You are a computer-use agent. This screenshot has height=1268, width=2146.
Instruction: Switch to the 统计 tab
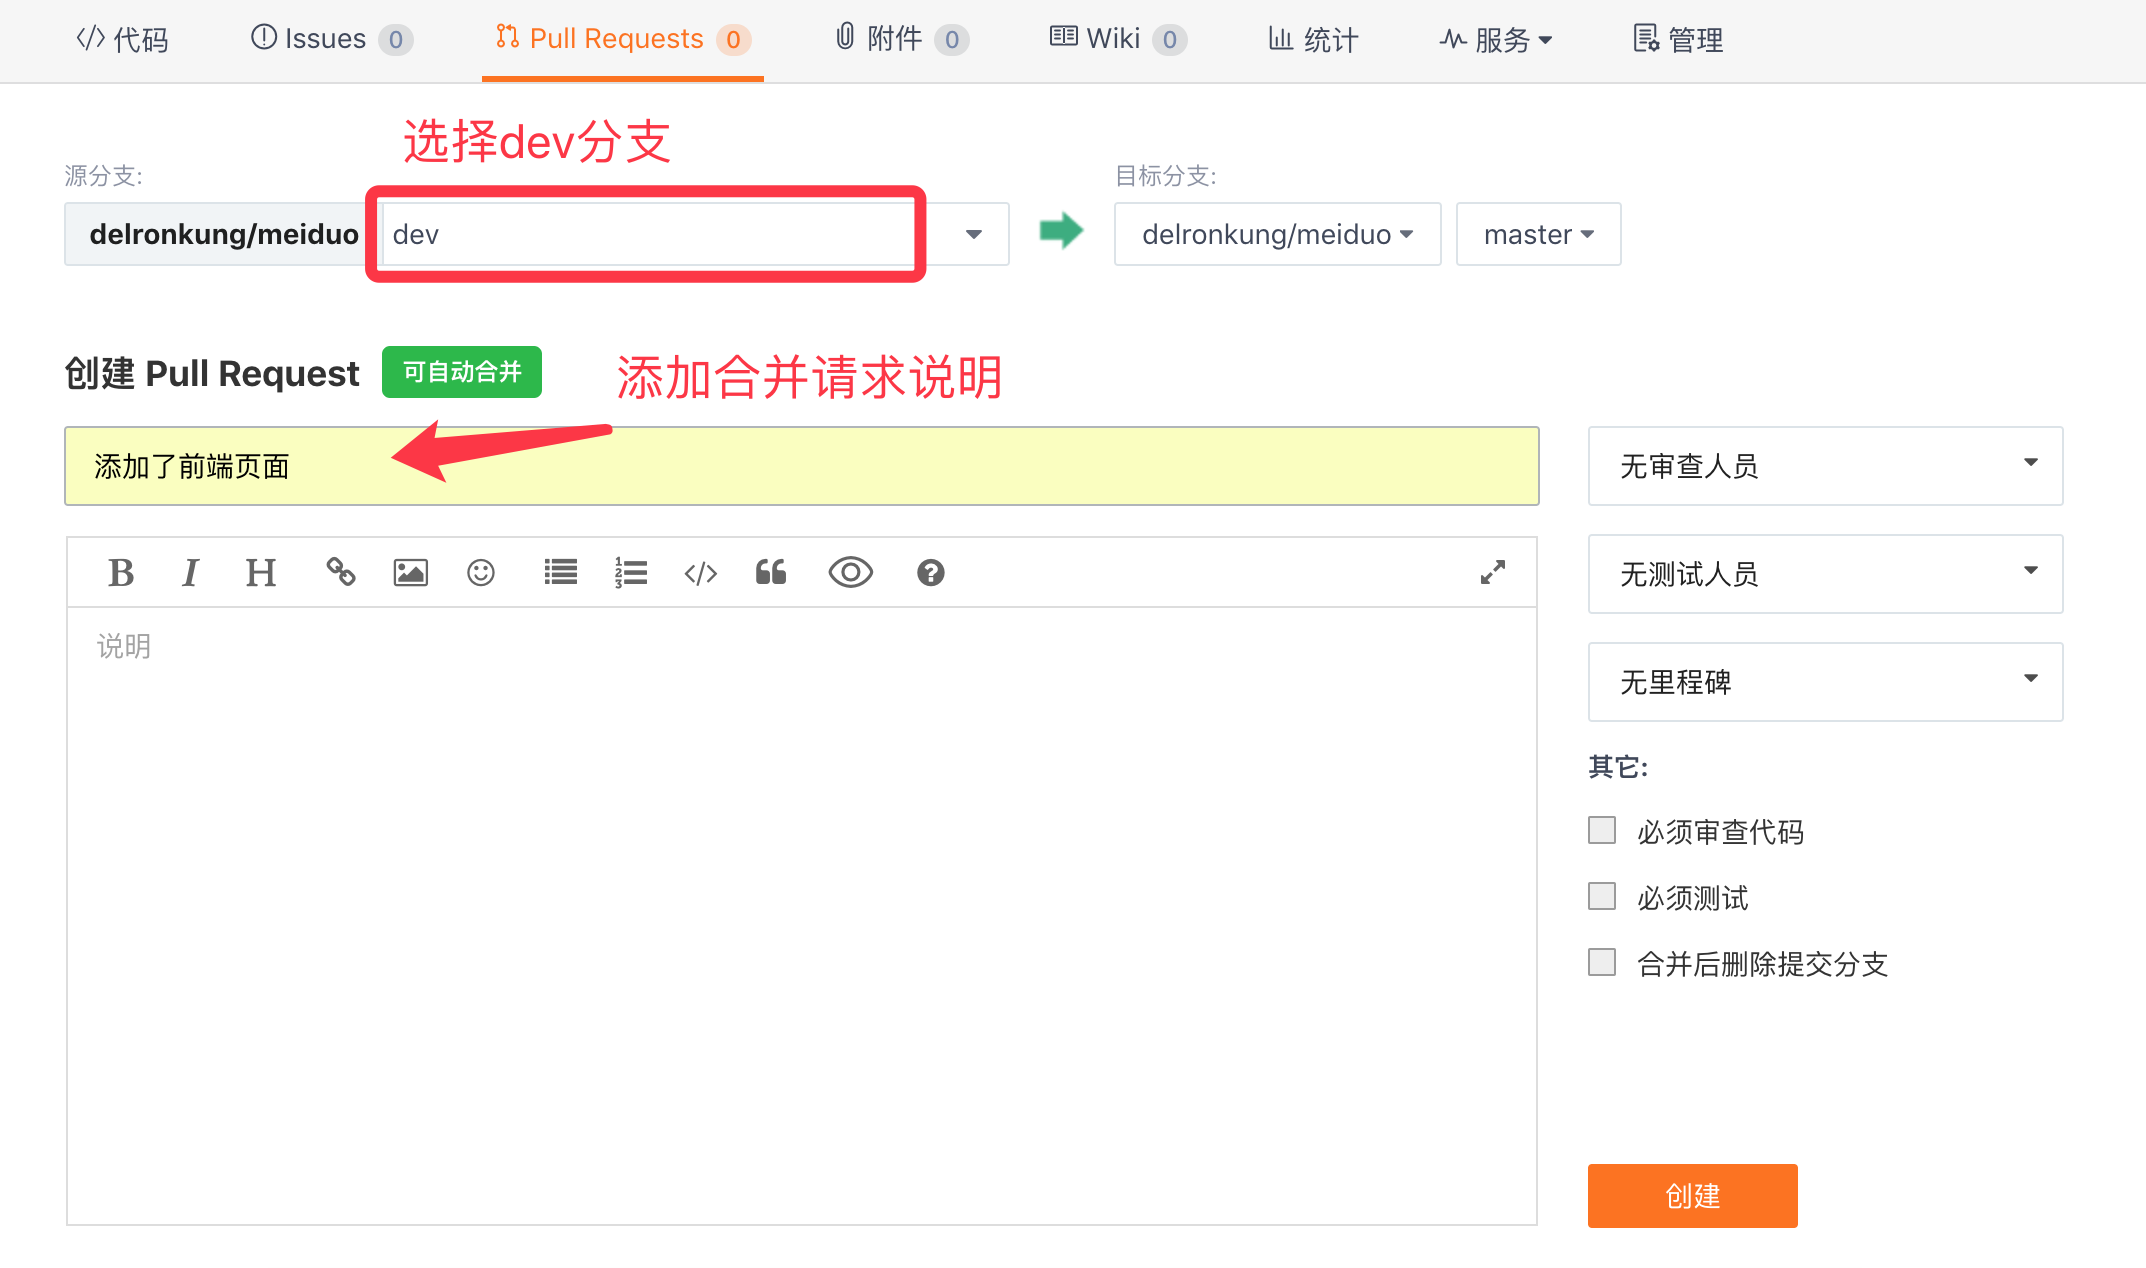(x=1314, y=40)
